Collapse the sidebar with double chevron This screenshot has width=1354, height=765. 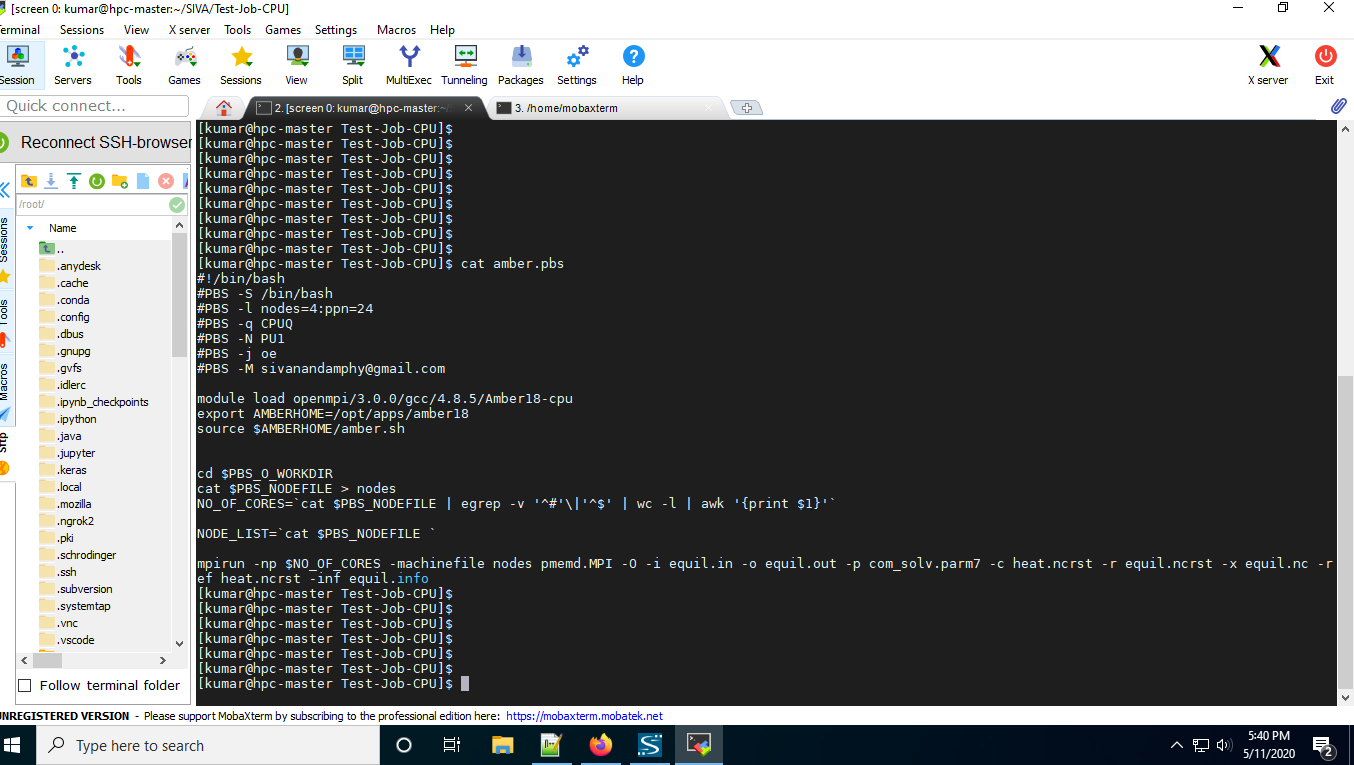click(5, 189)
